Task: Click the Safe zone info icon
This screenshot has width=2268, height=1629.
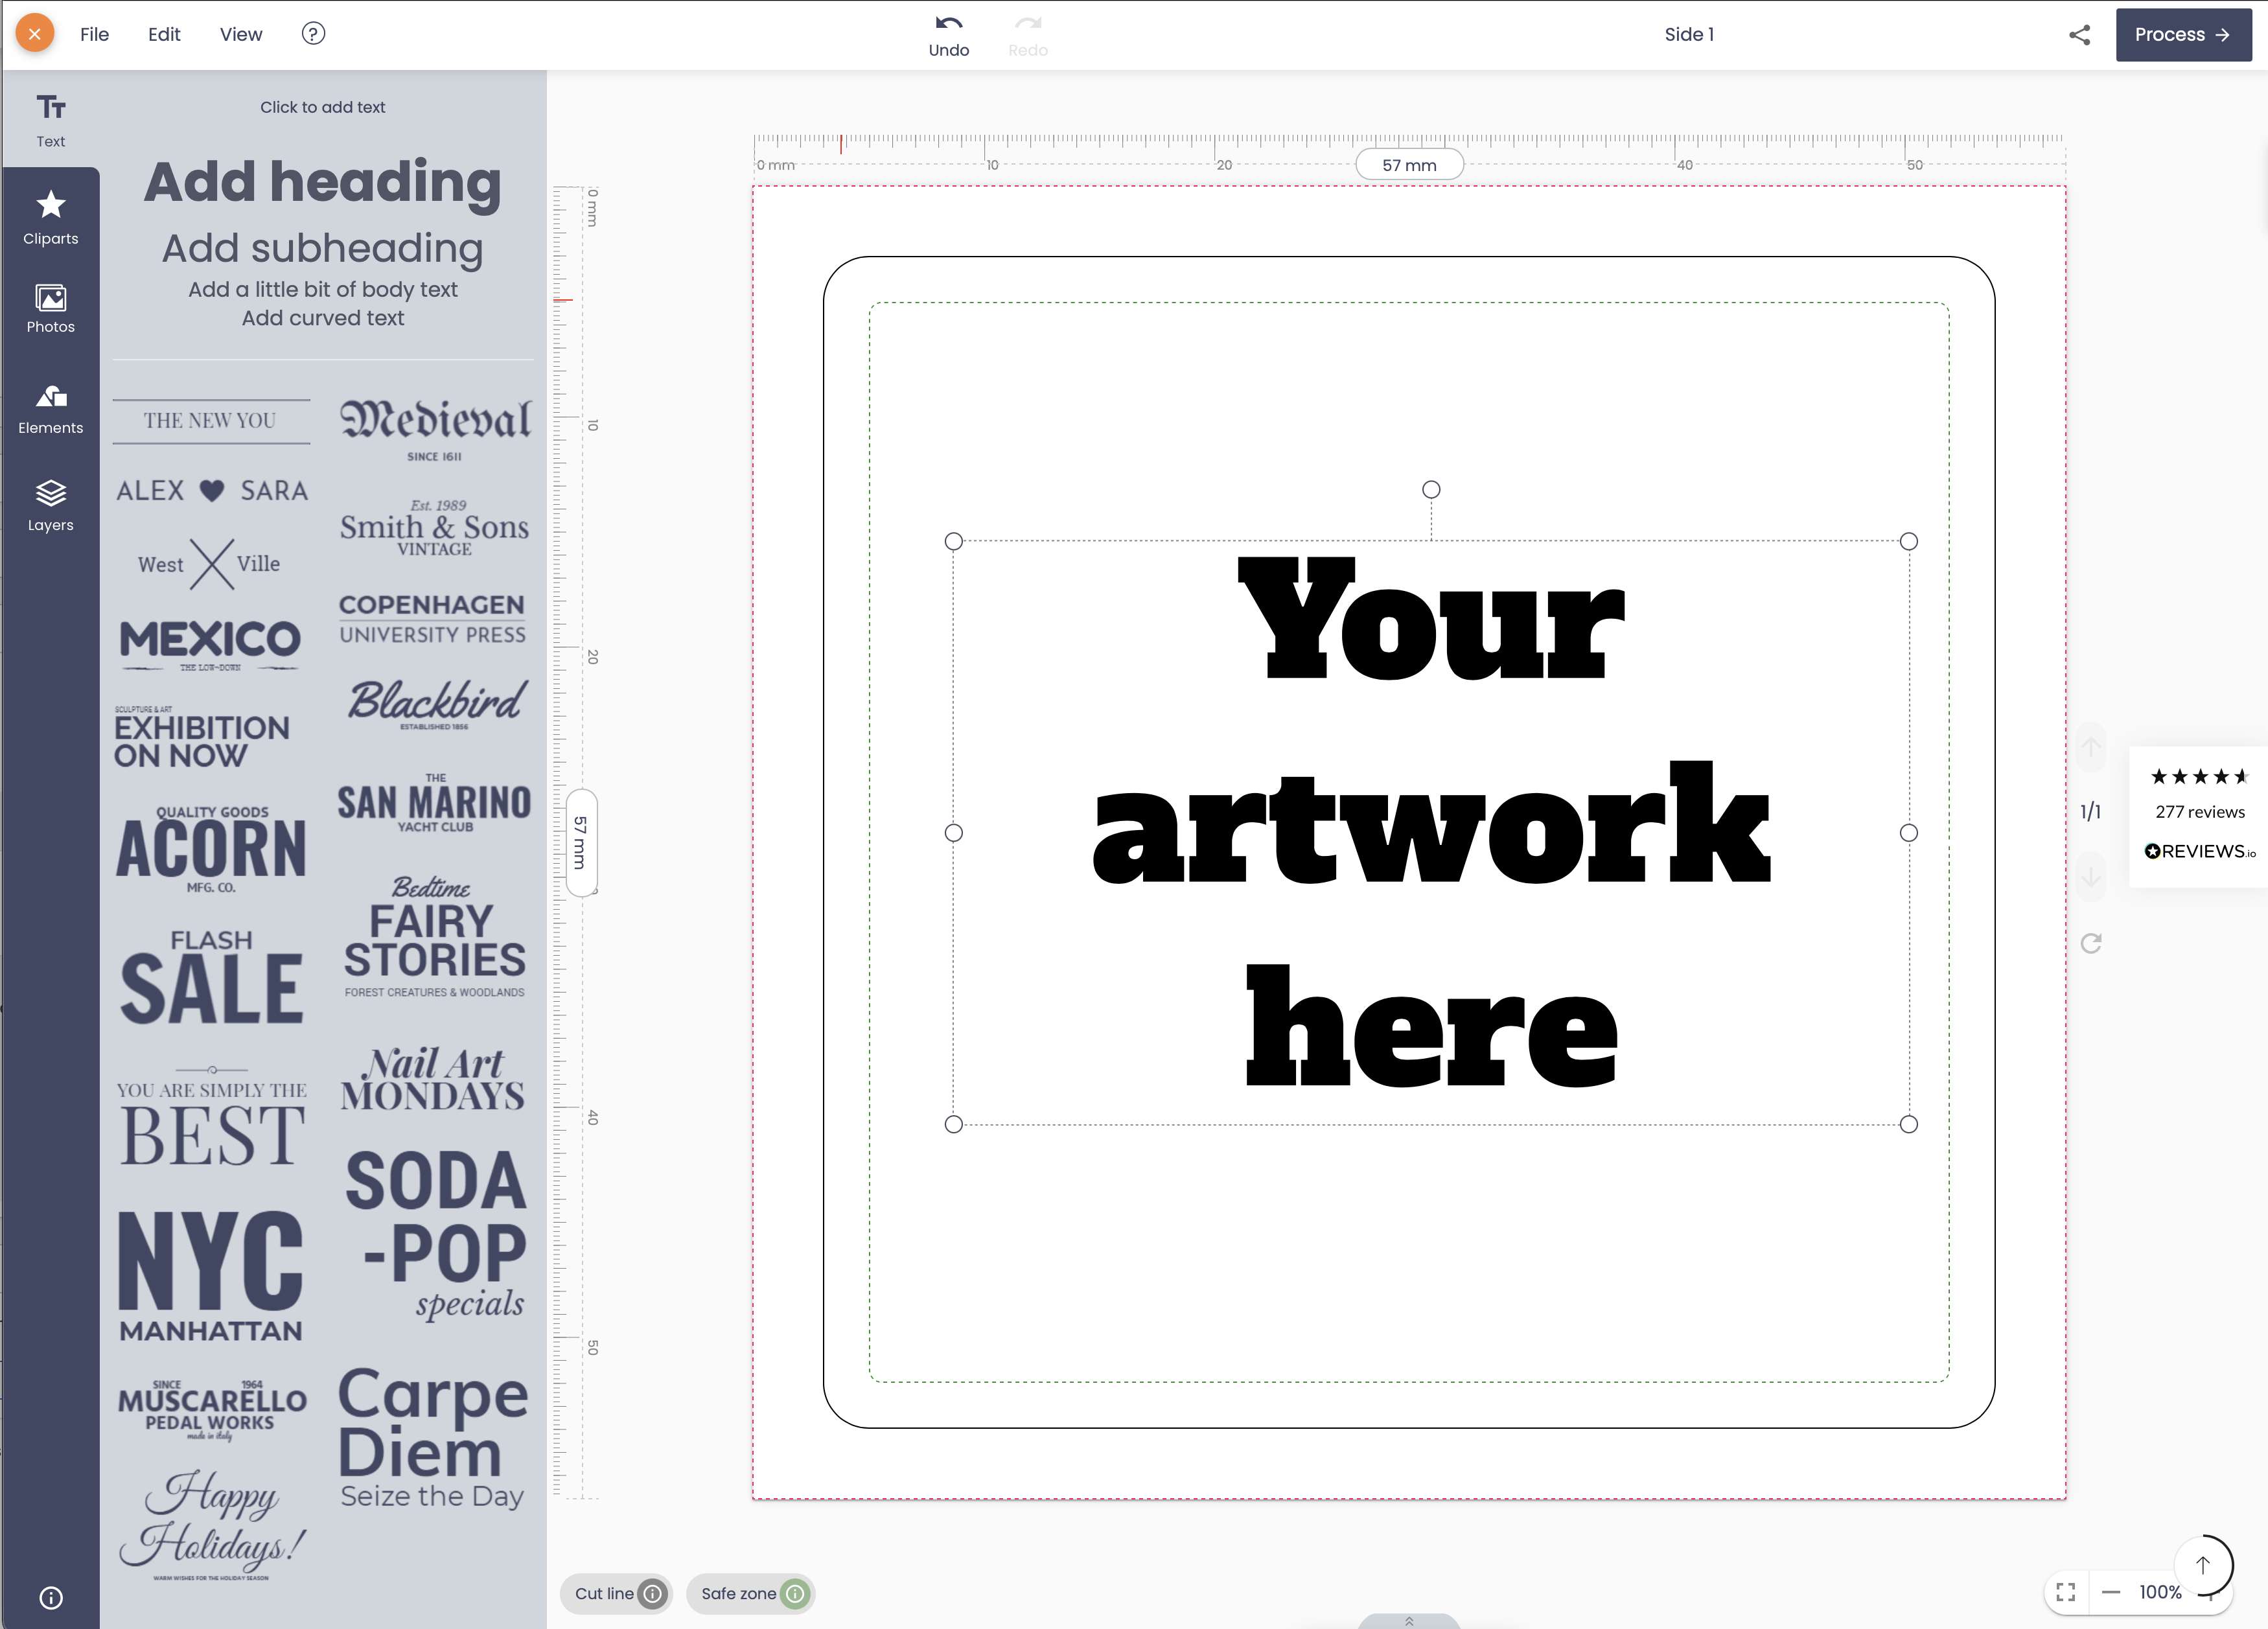Action: pos(795,1594)
